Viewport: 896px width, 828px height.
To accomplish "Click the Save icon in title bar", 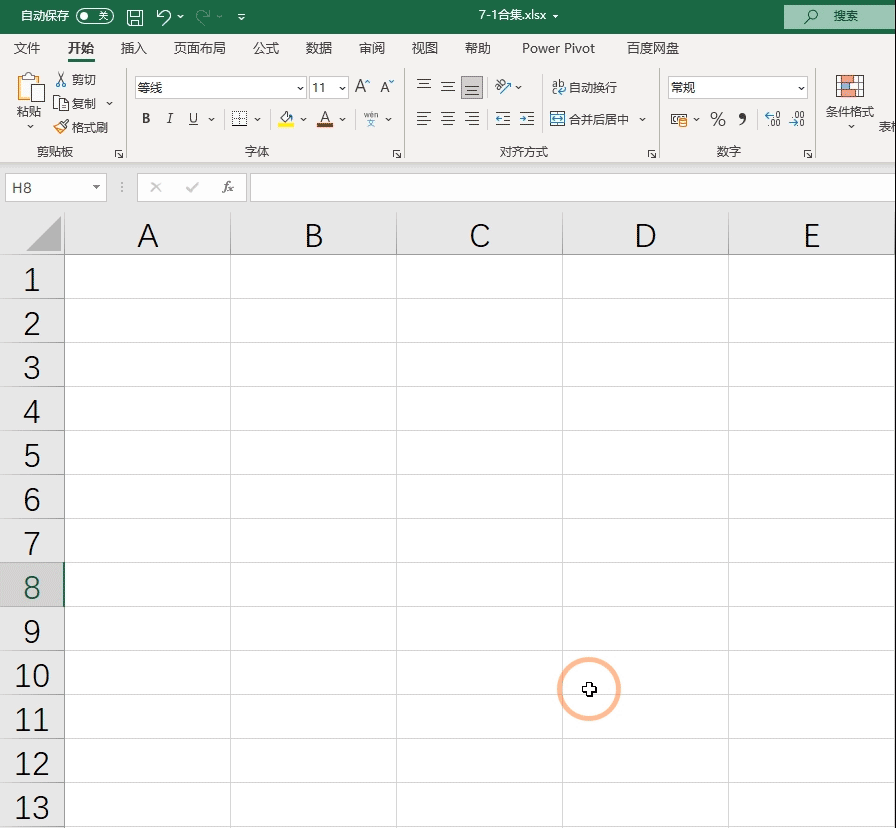I will pyautogui.click(x=135, y=17).
